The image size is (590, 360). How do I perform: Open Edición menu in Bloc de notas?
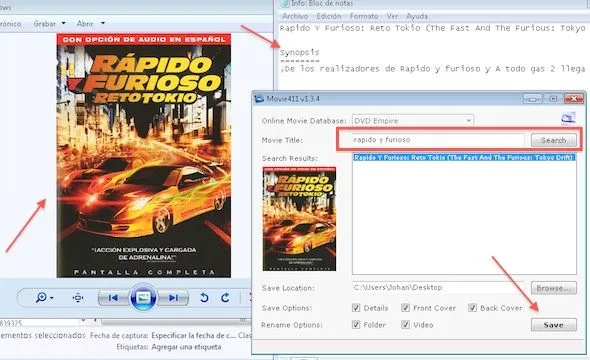tap(328, 16)
